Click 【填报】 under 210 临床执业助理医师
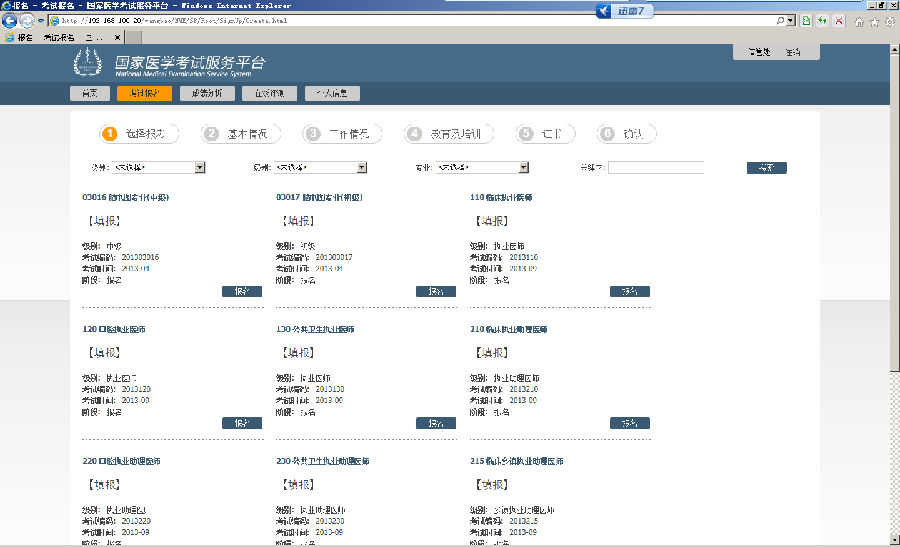 [x=492, y=353]
